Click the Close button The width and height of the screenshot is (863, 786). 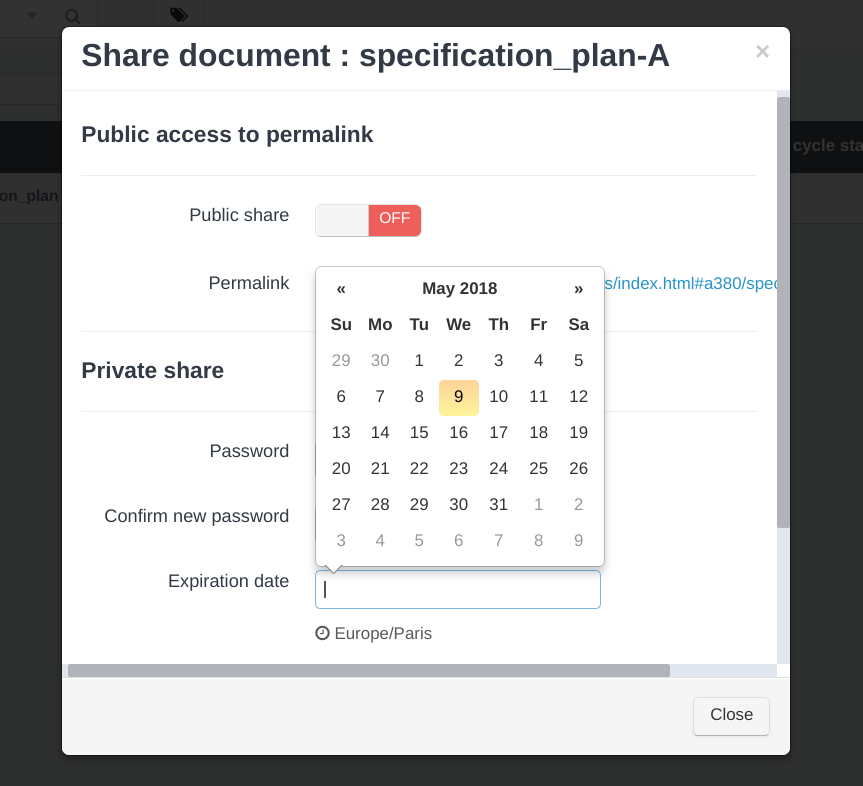point(731,716)
